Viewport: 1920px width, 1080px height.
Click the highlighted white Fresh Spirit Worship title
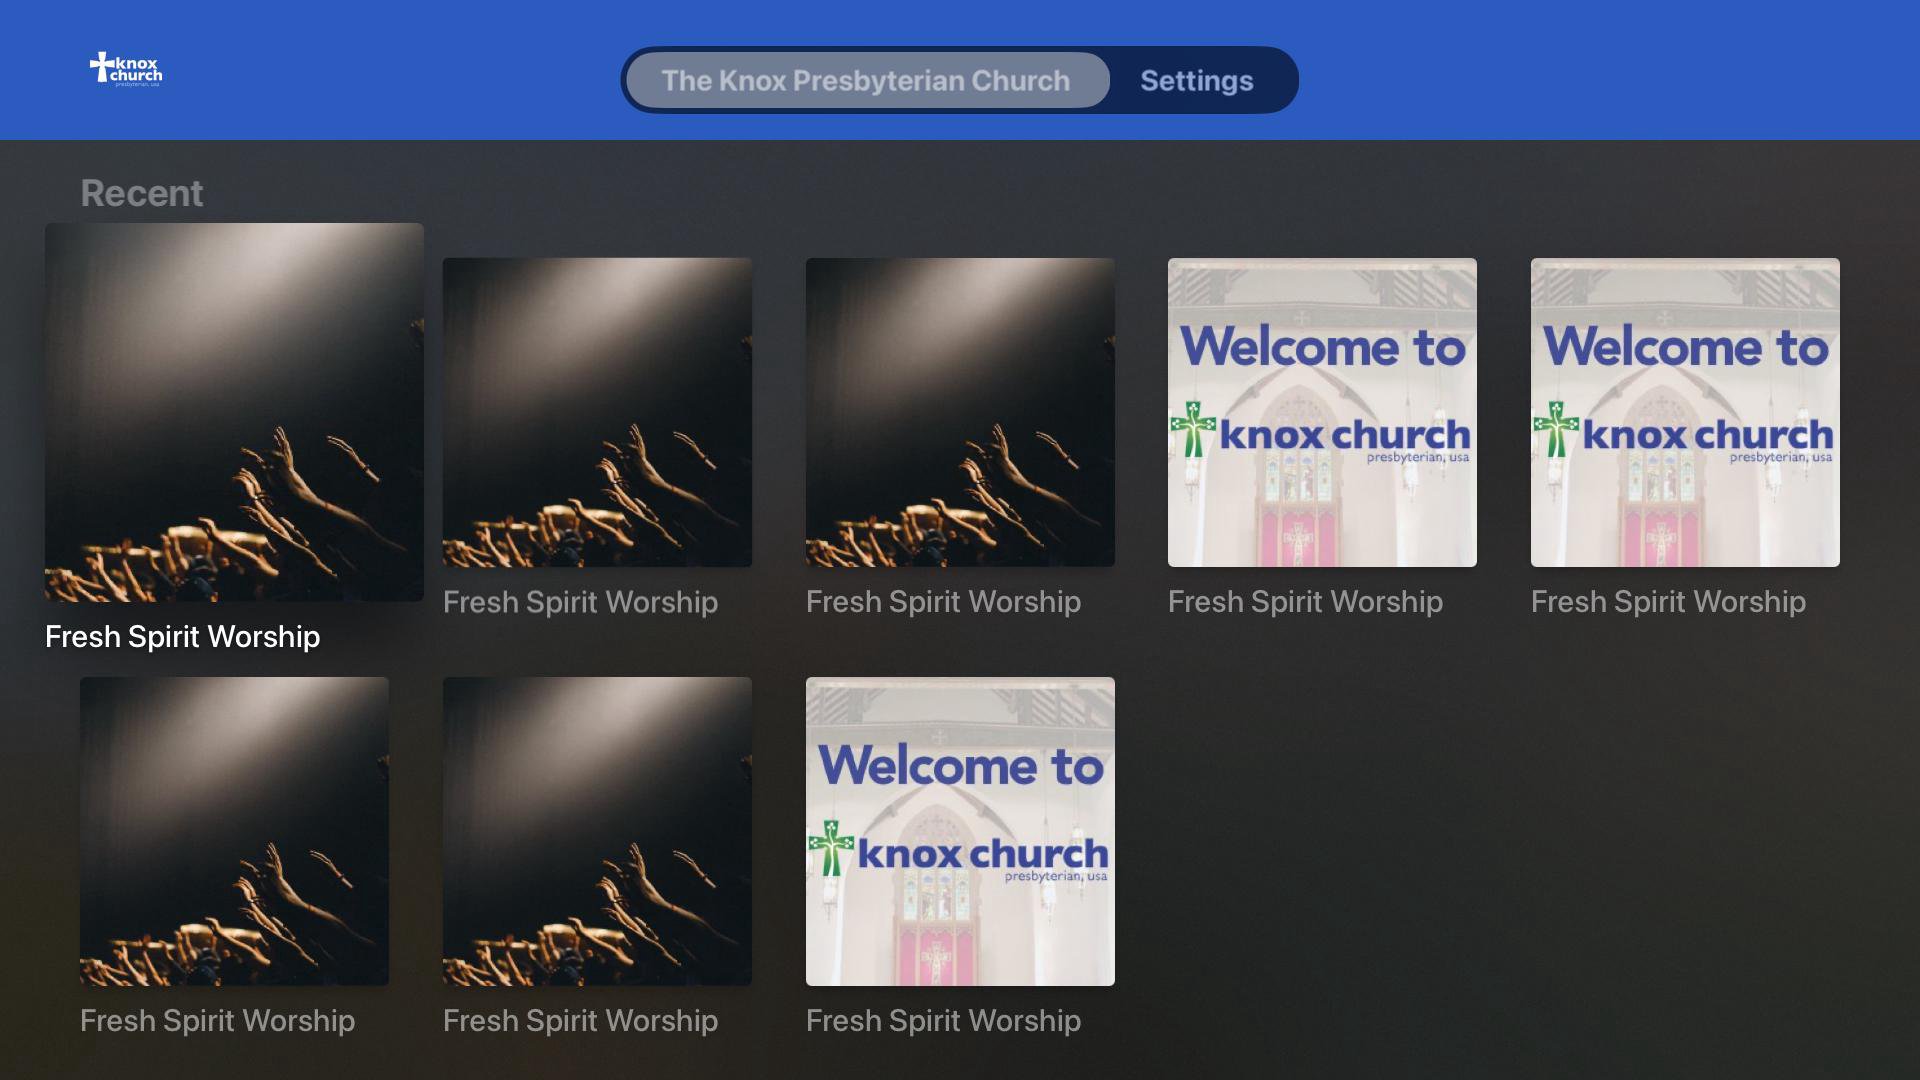182,636
